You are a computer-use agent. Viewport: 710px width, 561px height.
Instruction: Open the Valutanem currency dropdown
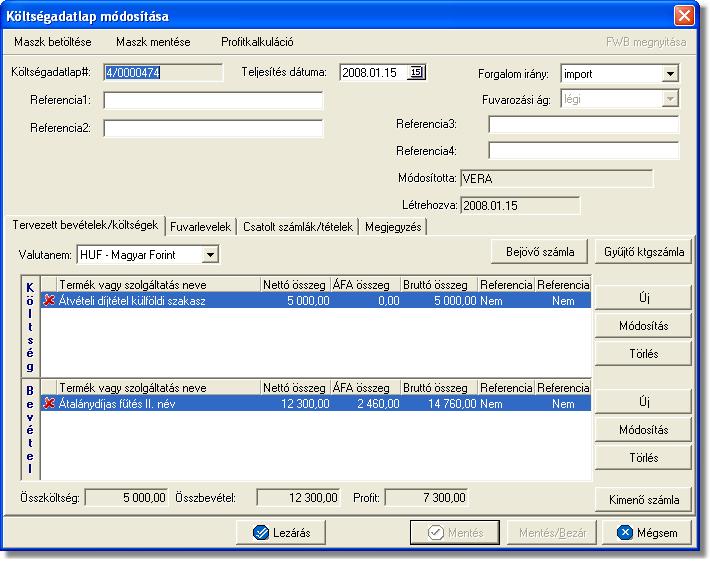click(x=210, y=255)
